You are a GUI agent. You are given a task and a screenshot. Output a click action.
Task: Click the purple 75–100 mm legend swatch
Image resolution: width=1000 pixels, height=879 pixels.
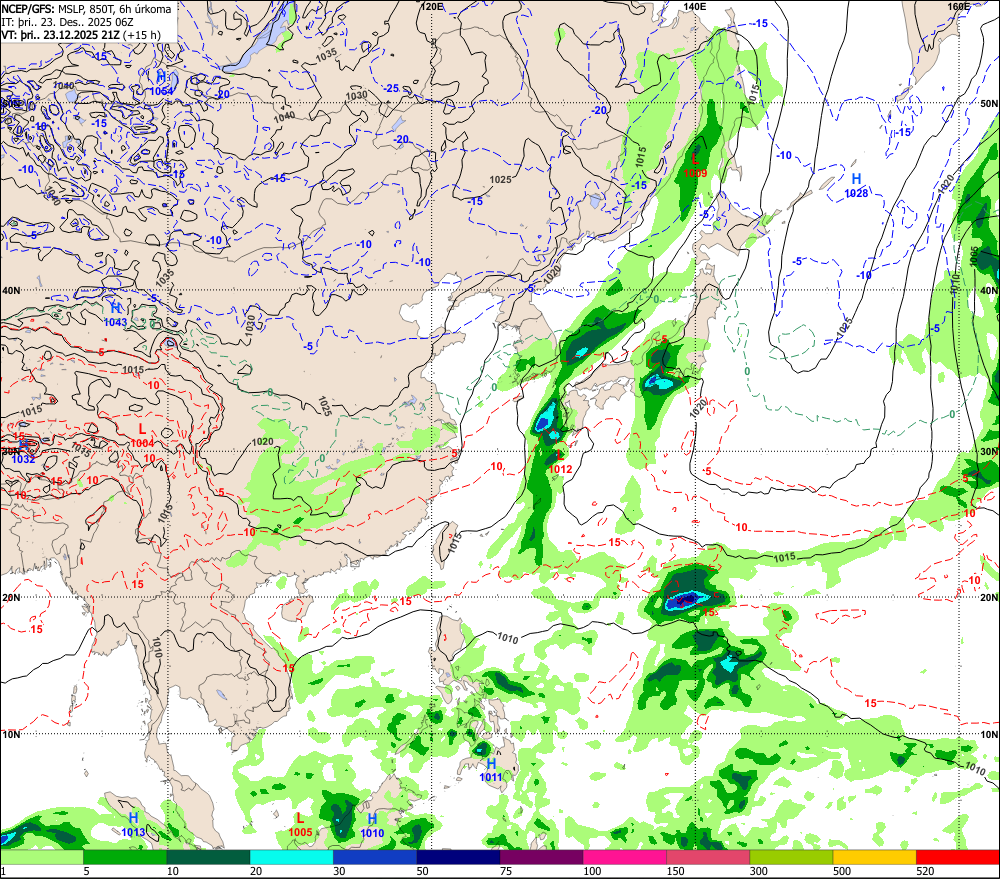click(541, 857)
